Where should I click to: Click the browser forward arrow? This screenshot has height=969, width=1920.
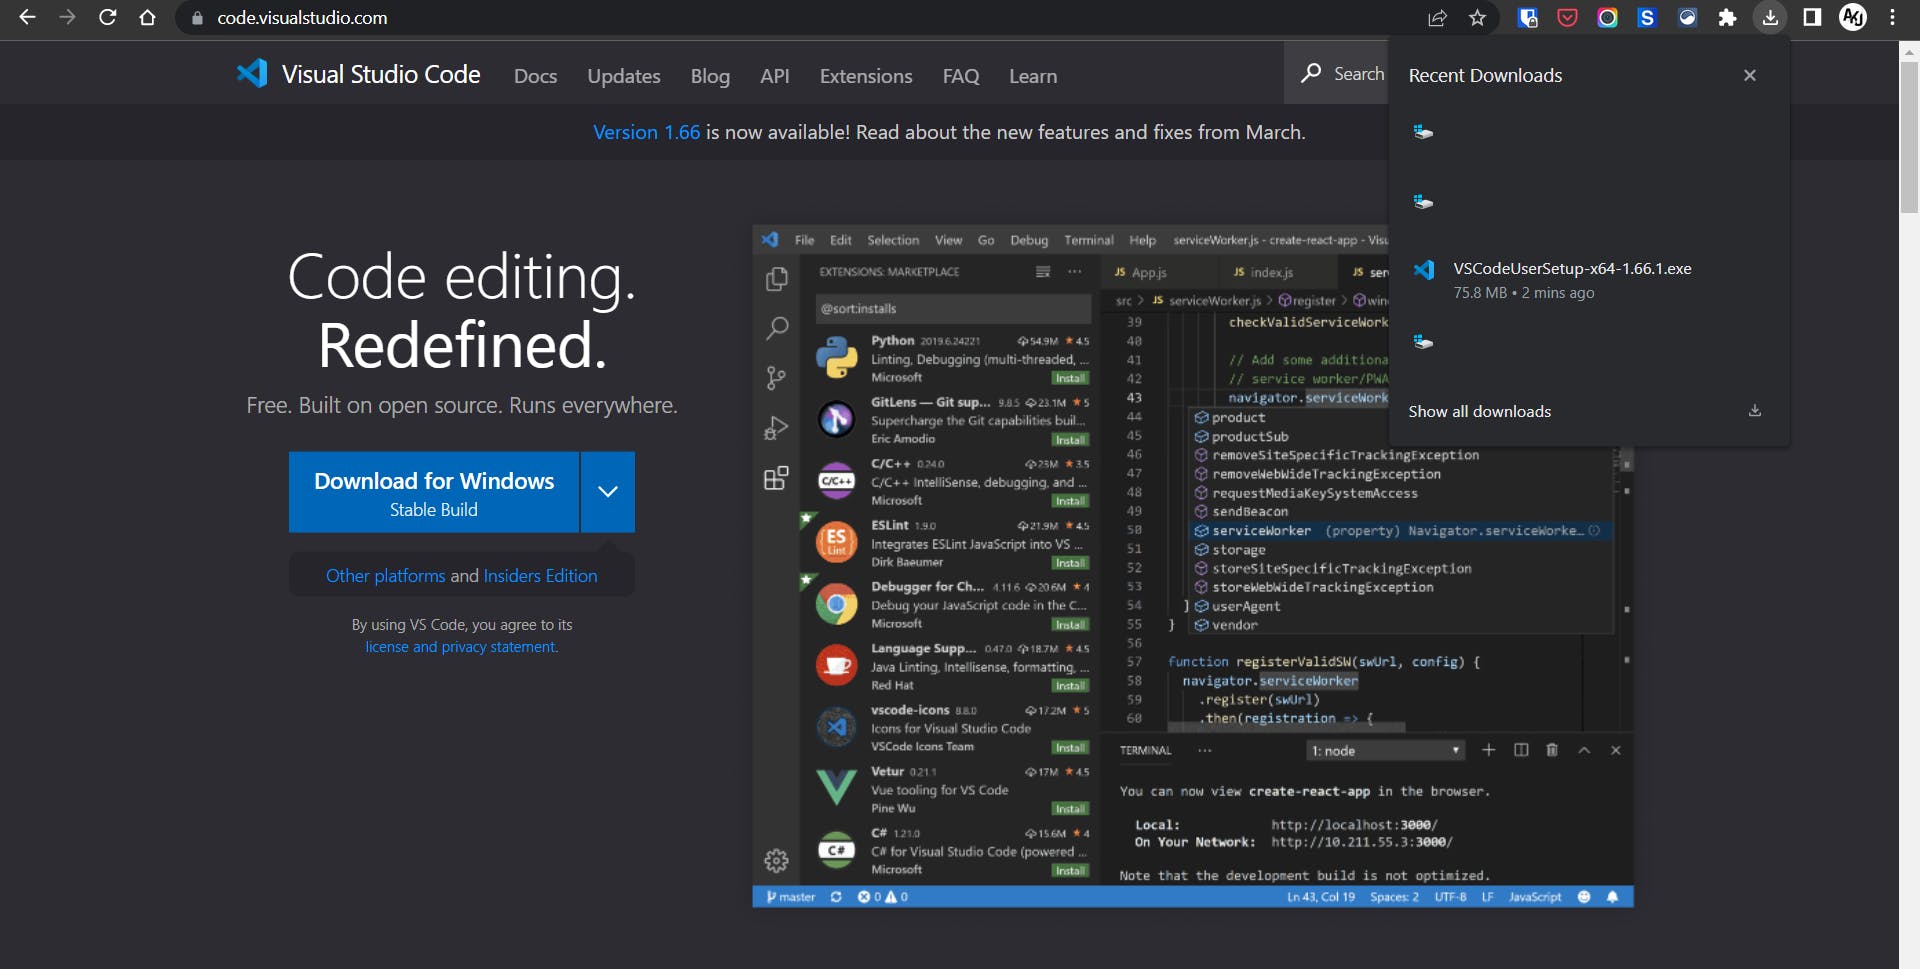coord(67,17)
